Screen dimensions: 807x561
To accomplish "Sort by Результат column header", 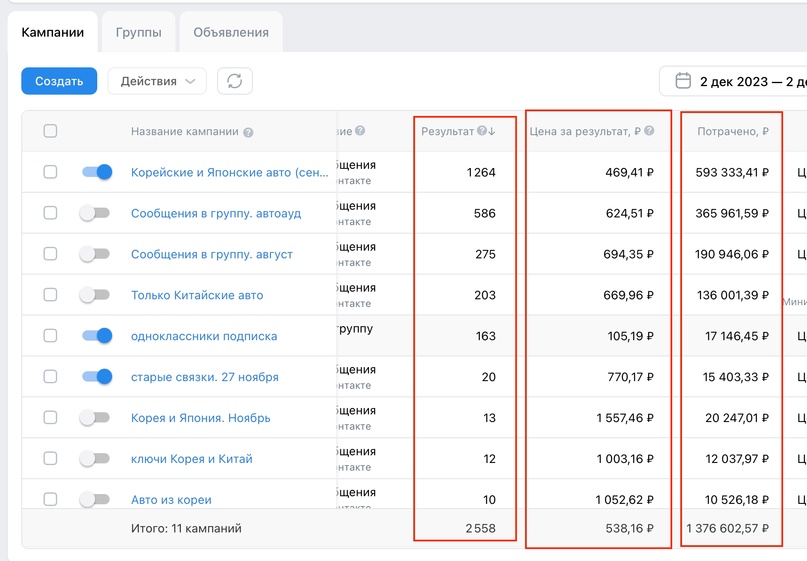I will [447, 131].
